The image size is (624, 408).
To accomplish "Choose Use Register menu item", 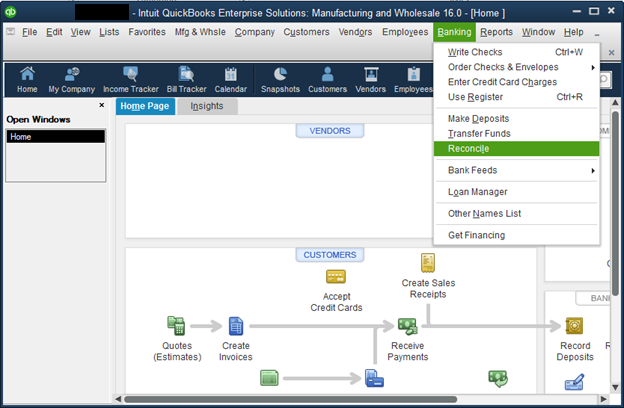I will 517,97.
